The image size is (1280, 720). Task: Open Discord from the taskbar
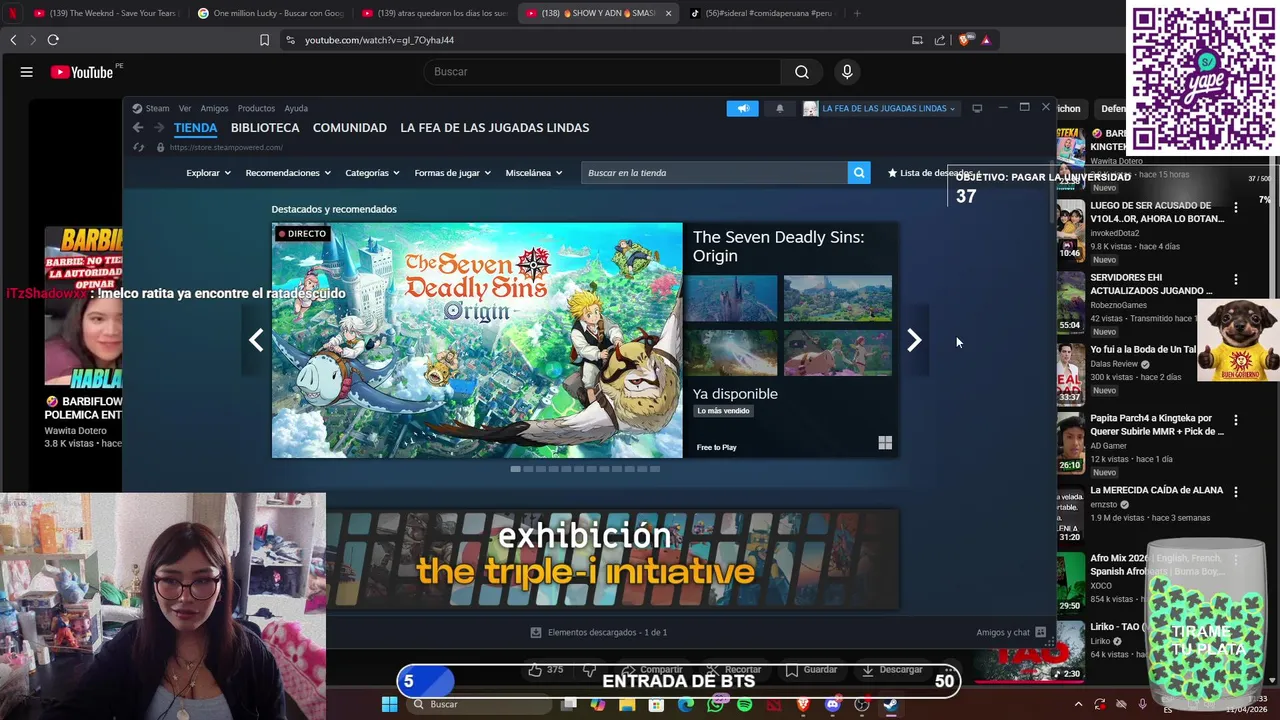[832, 705]
